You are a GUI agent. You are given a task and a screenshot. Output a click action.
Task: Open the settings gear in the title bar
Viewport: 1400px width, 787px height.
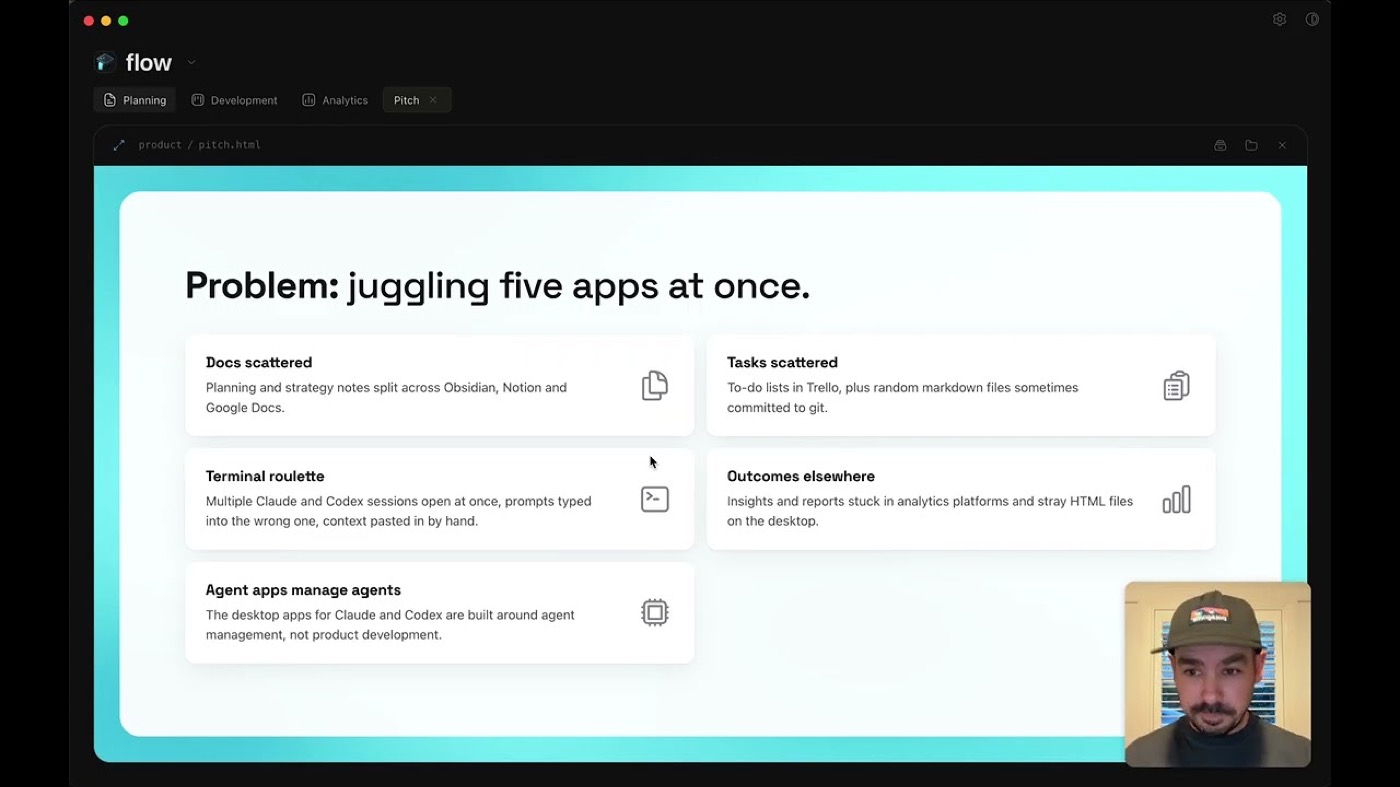[1279, 19]
